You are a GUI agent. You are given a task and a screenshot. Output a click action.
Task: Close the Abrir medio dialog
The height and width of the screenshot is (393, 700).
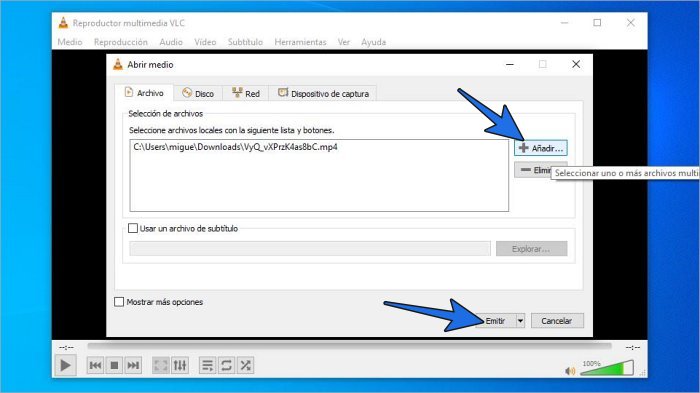576,64
